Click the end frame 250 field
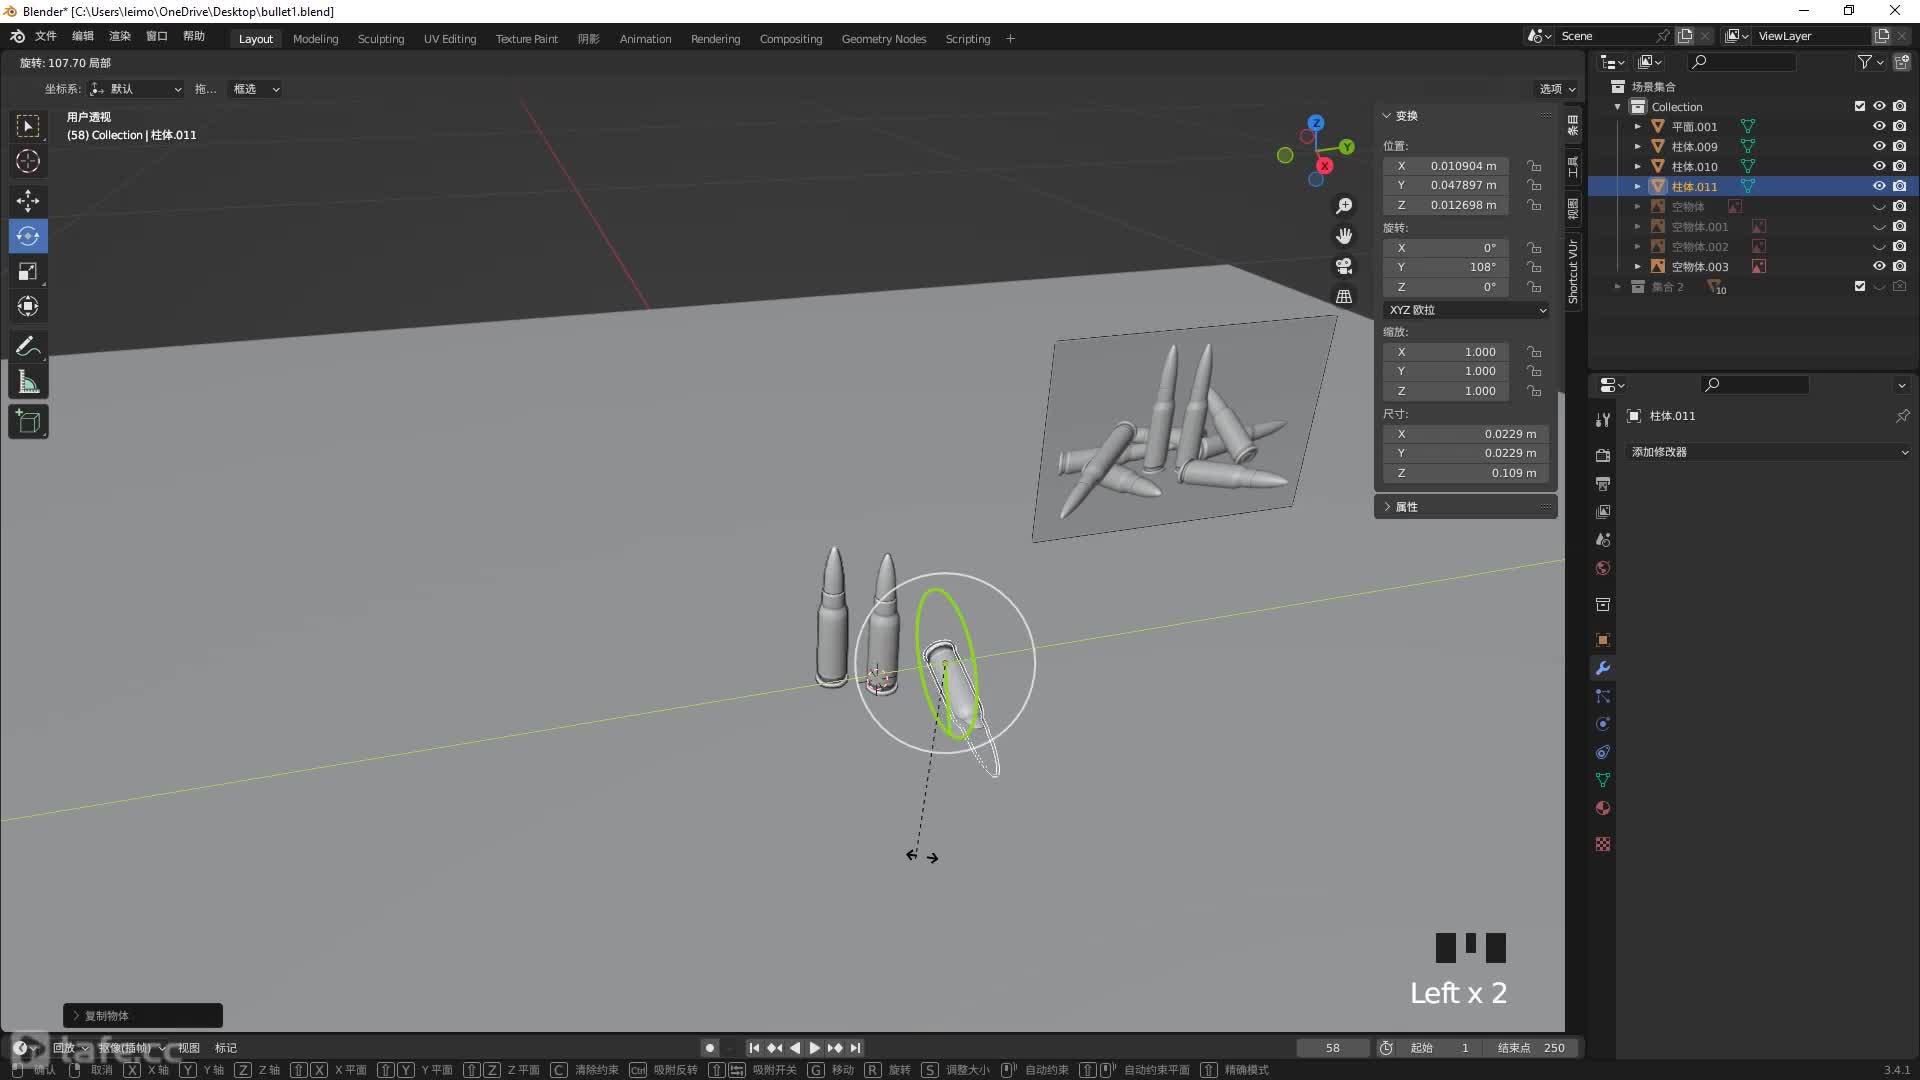1920x1080 pixels. tap(1534, 1048)
